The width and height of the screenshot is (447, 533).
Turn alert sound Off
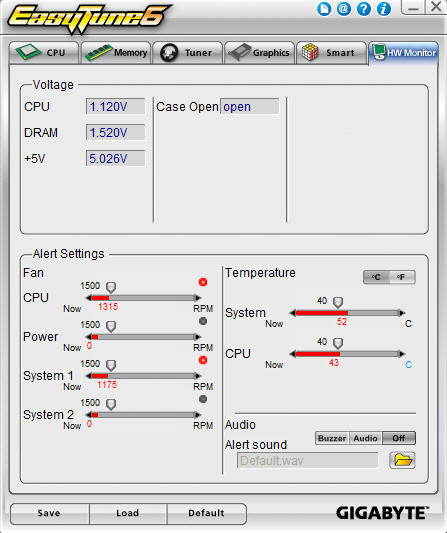click(x=399, y=439)
